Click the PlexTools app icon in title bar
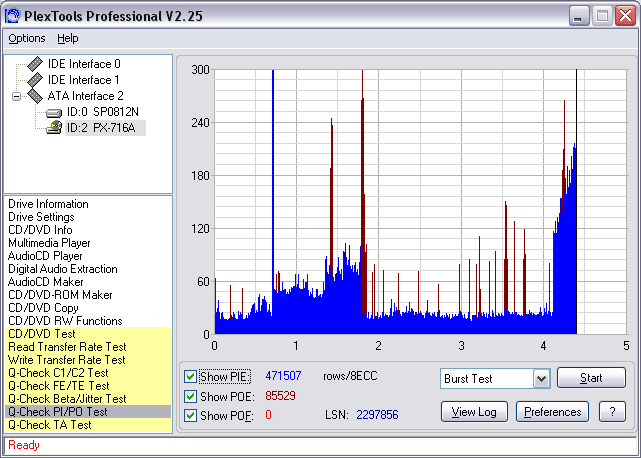 (13, 16)
